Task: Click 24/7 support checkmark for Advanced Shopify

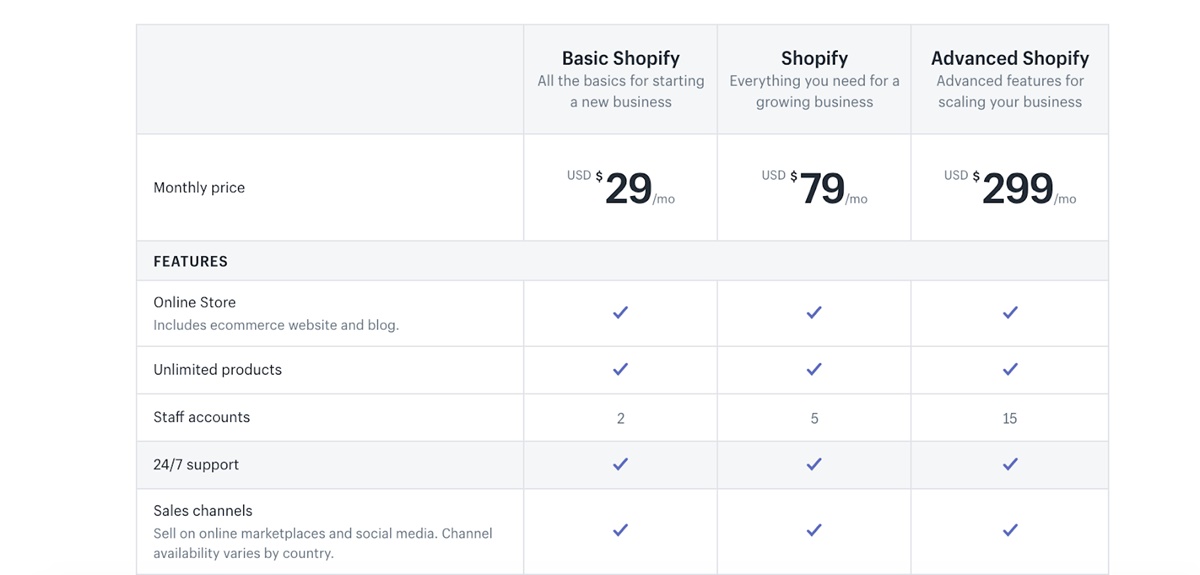Action: tap(1010, 465)
